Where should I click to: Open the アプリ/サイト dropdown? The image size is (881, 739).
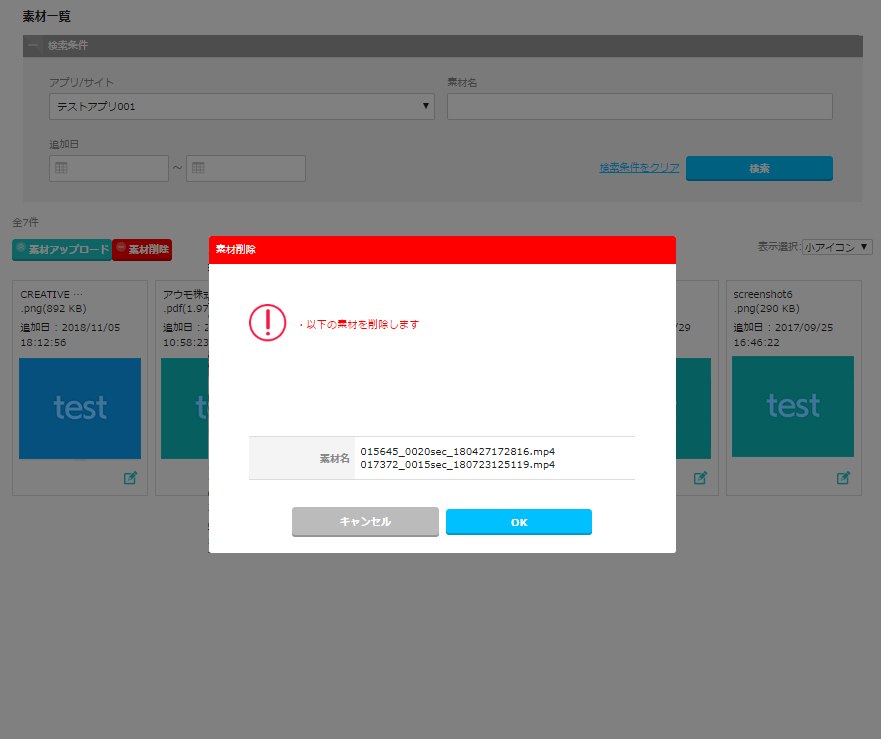(x=241, y=106)
